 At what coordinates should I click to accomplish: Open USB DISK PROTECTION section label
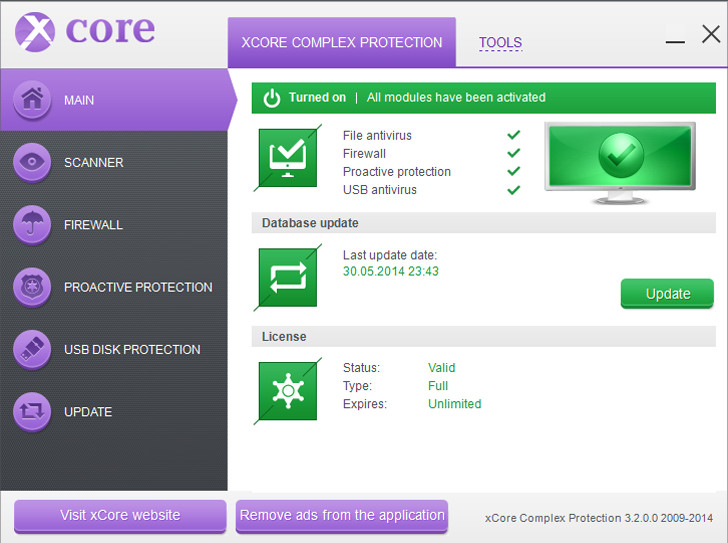[132, 349]
